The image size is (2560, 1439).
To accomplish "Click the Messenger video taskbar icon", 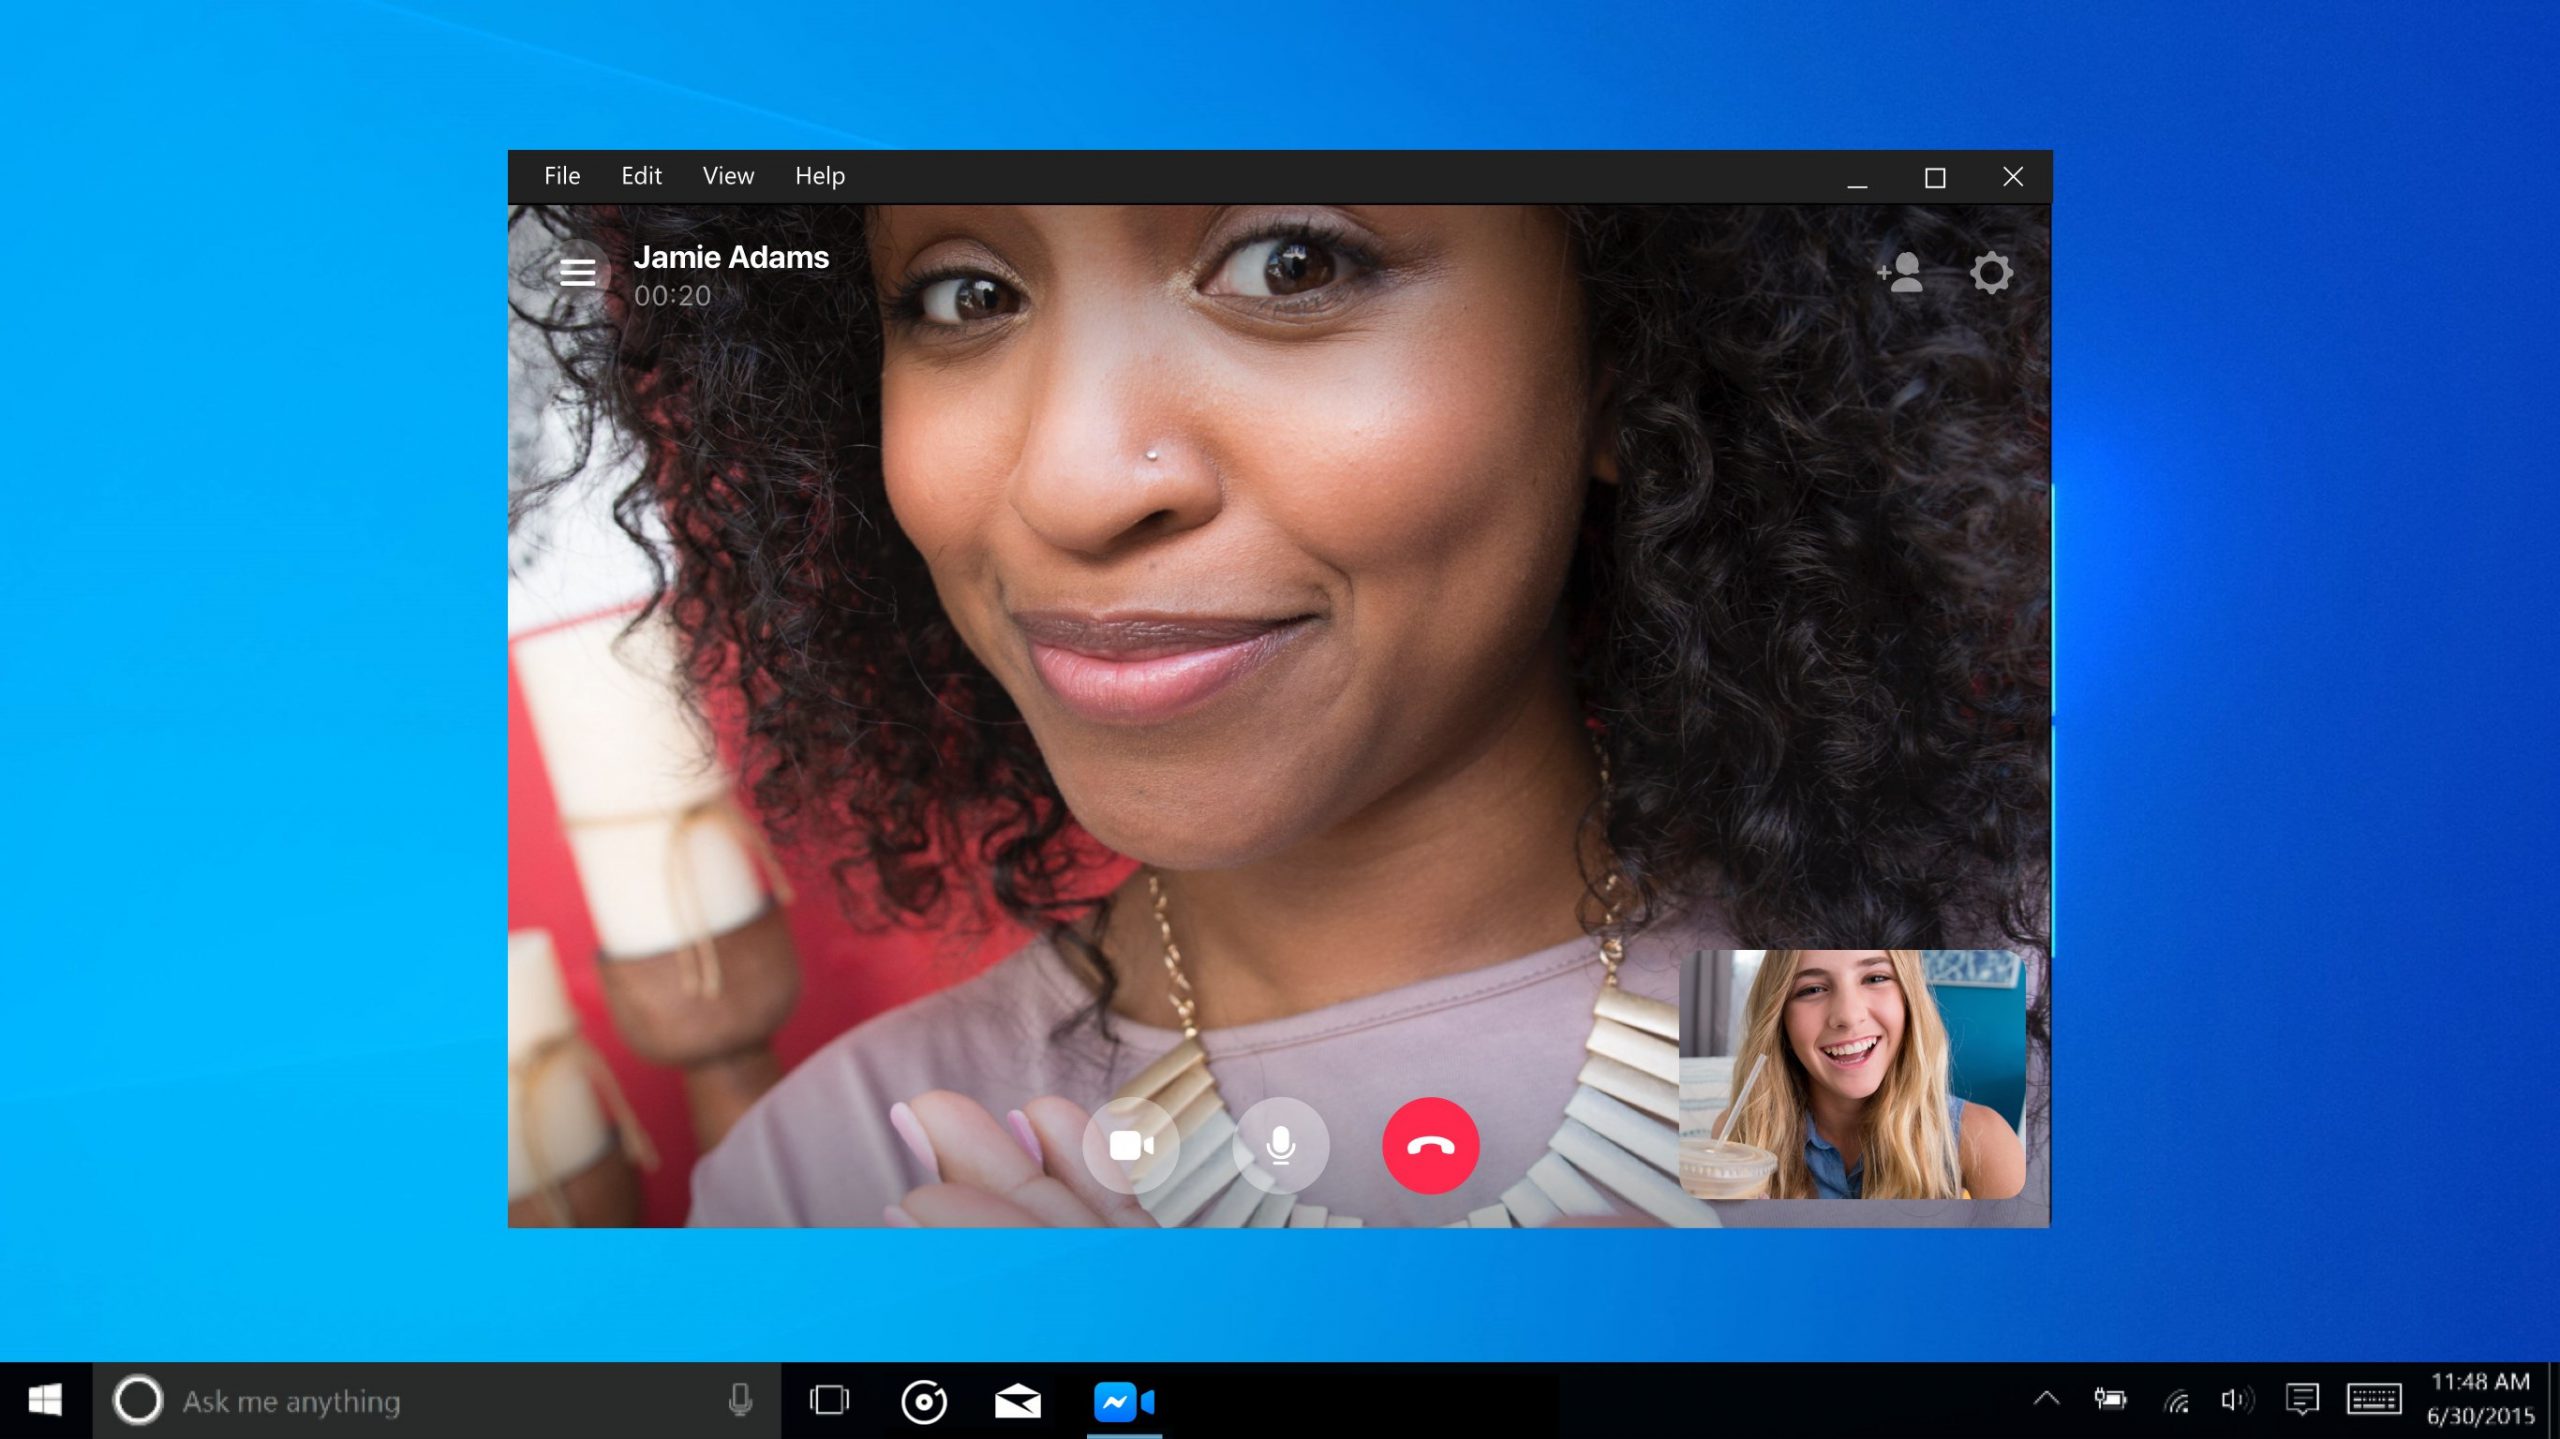I will (1124, 1400).
